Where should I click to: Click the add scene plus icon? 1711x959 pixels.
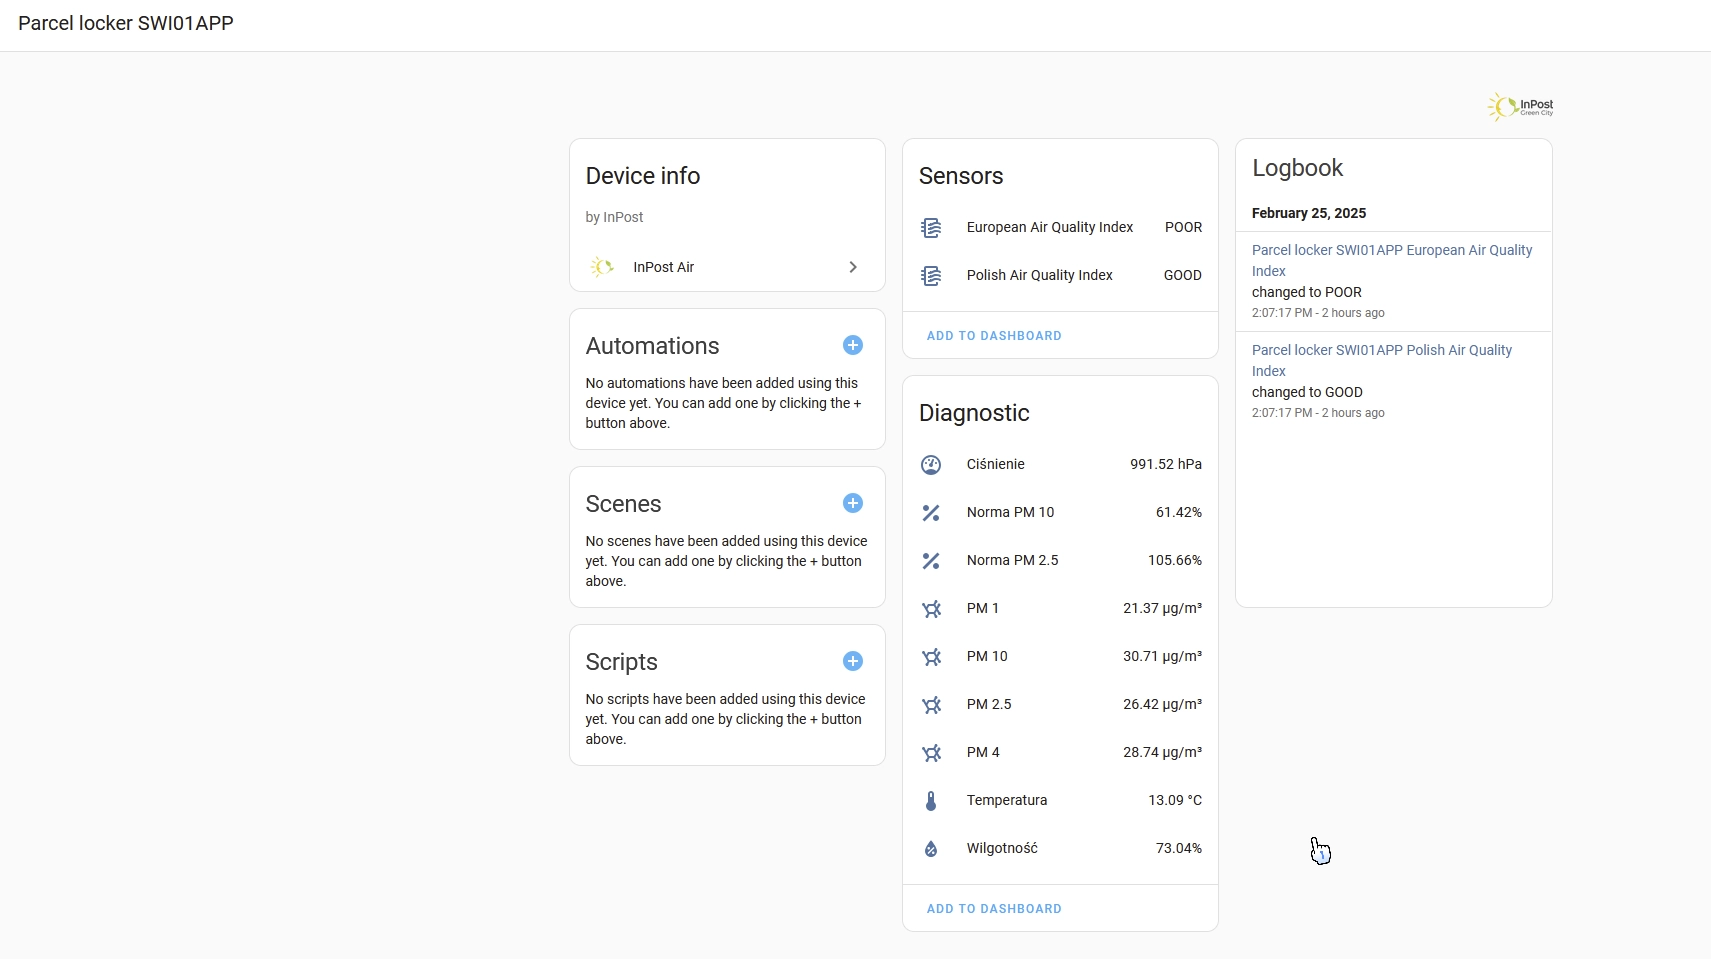[x=852, y=503]
